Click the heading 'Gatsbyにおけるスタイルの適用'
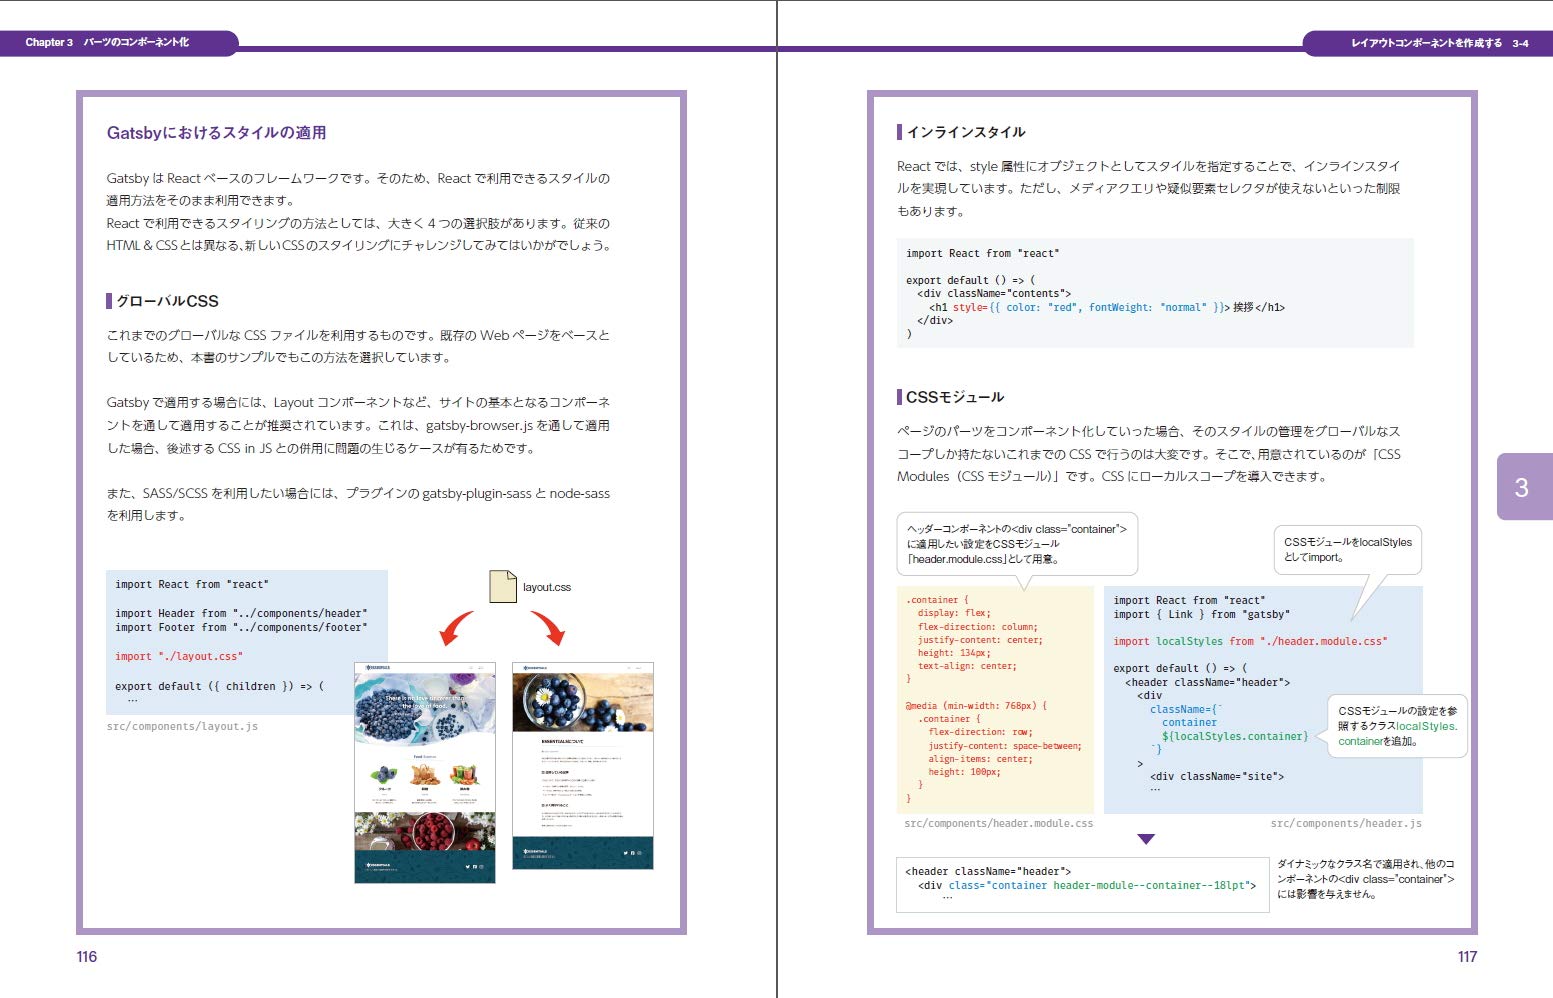The image size is (1553, 998). click(216, 132)
